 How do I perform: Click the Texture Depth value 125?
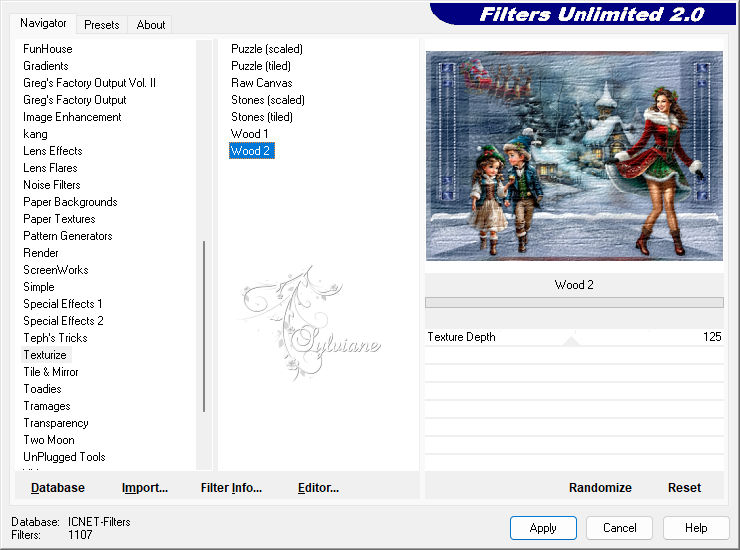pyautogui.click(x=712, y=337)
